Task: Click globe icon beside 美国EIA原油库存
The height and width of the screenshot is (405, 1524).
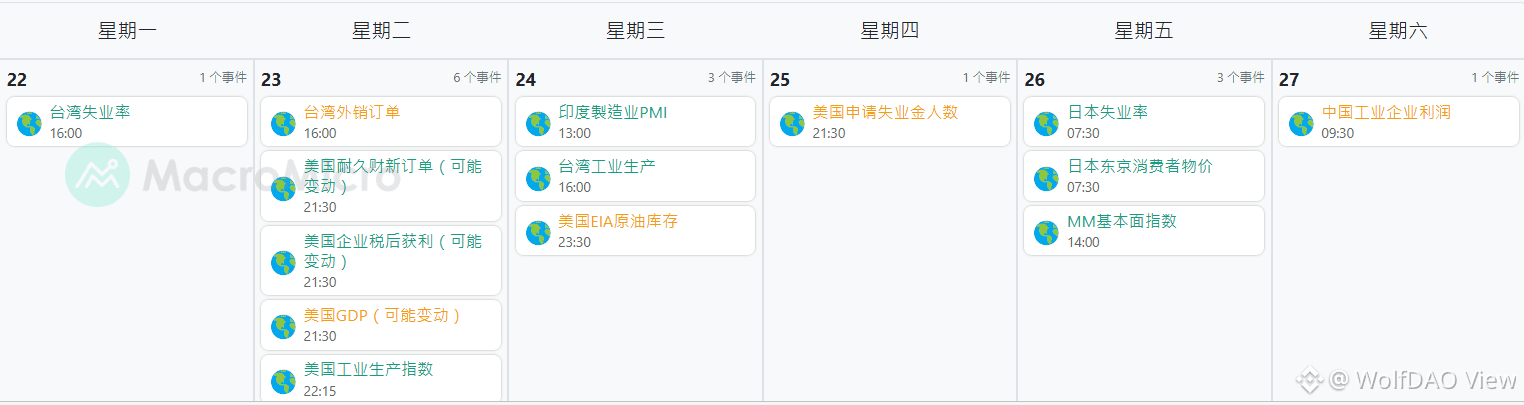Action: [x=538, y=232]
